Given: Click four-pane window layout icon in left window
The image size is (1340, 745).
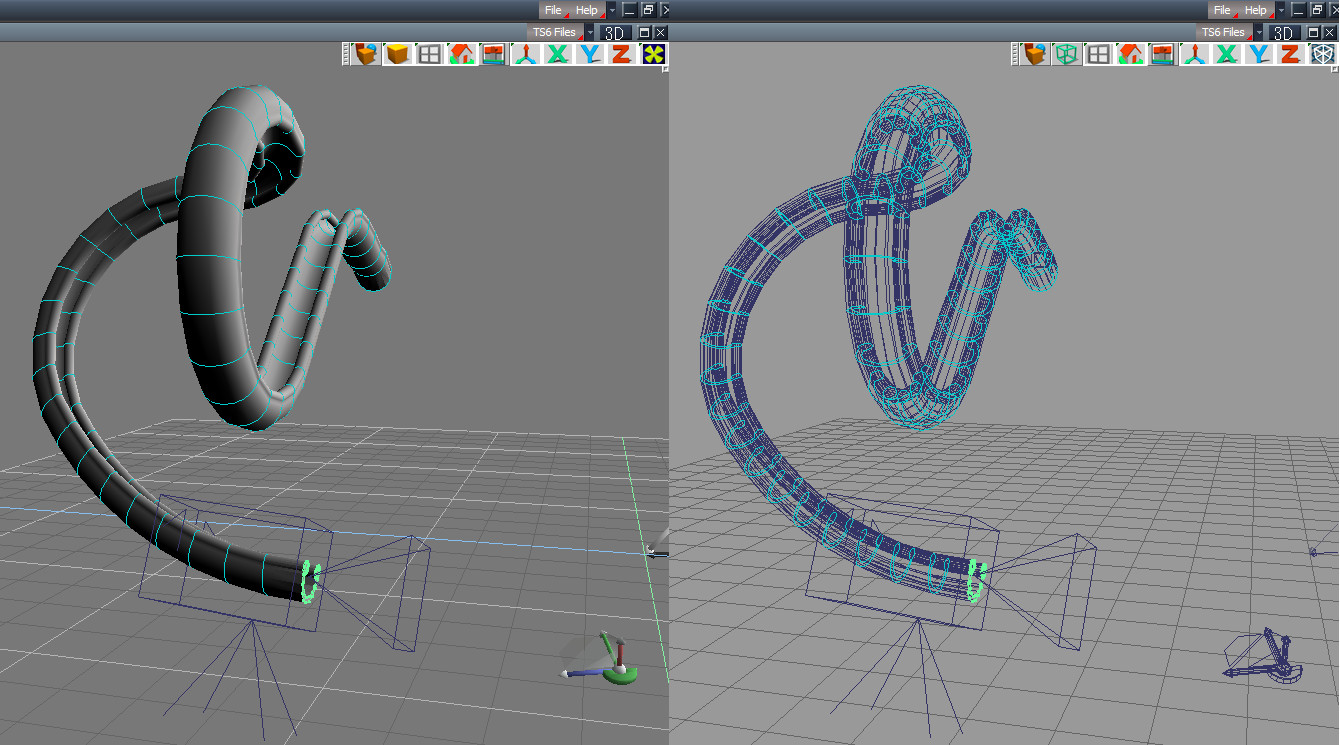Looking at the screenshot, I should [430, 54].
